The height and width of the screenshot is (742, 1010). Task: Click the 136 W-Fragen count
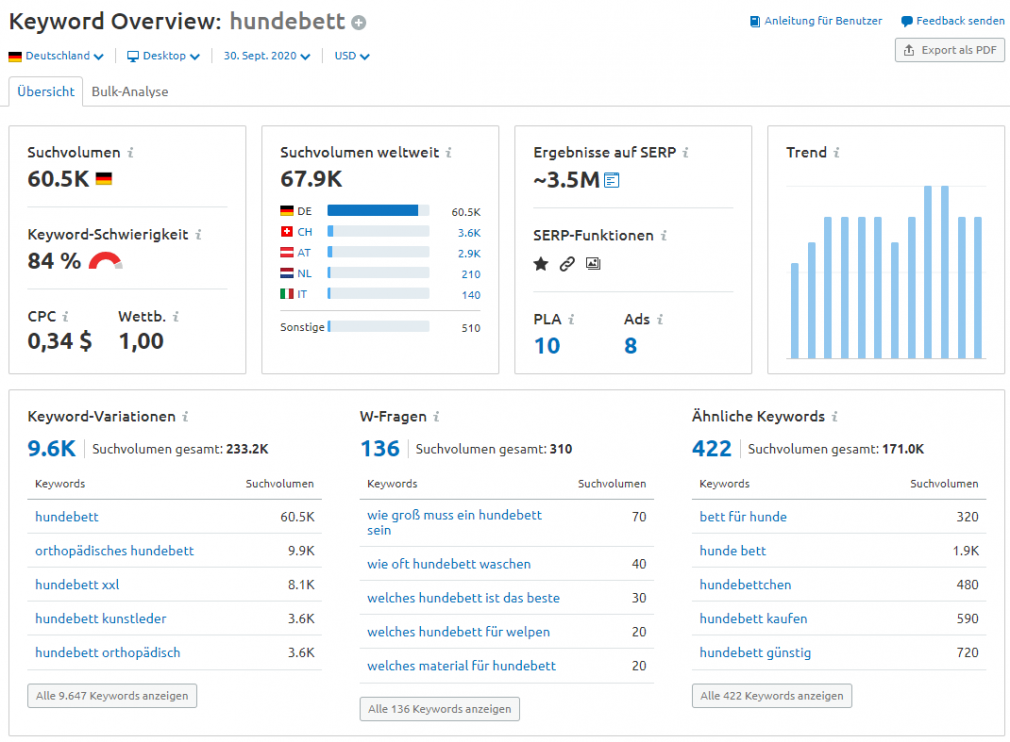click(380, 448)
